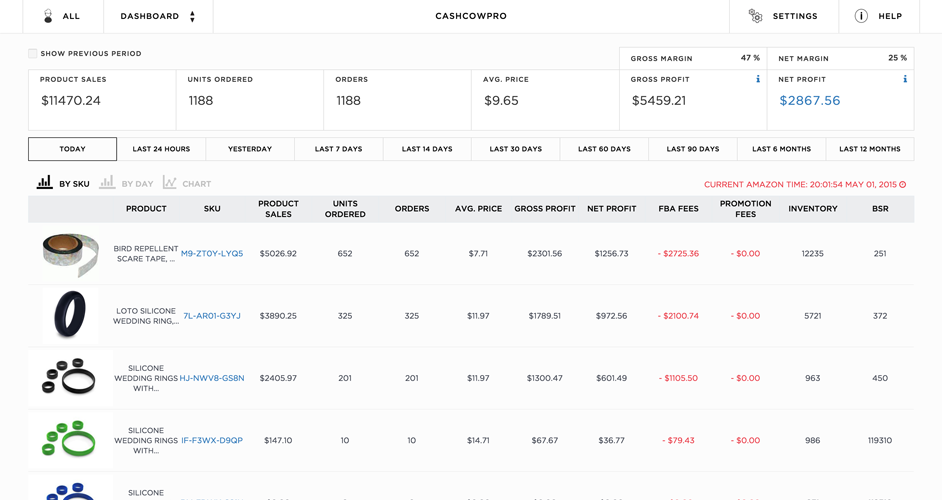This screenshot has width=942, height=500.
Task: Click the clock icon beside Amazon time
Action: point(902,184)
